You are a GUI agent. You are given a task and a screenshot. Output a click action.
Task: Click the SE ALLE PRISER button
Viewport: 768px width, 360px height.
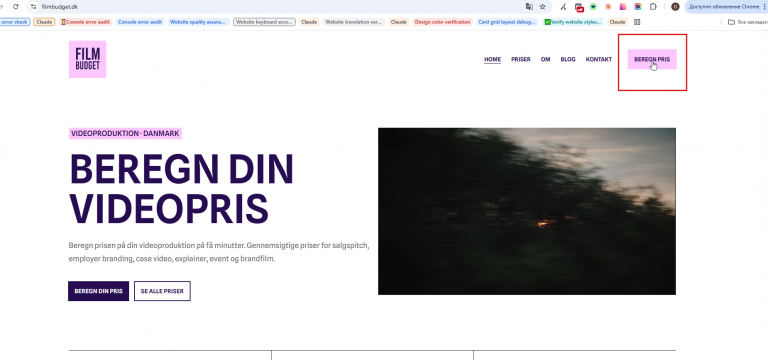162,291
